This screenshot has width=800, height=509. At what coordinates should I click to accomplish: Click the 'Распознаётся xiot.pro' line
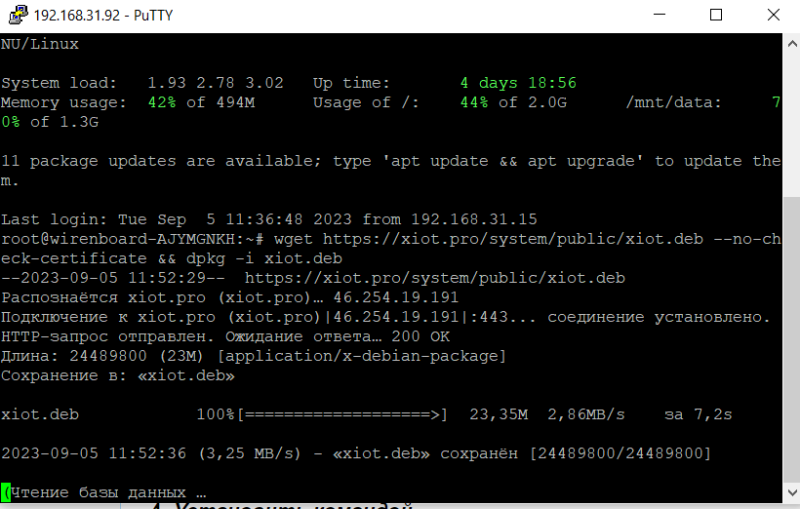click(x=230, y=297)
